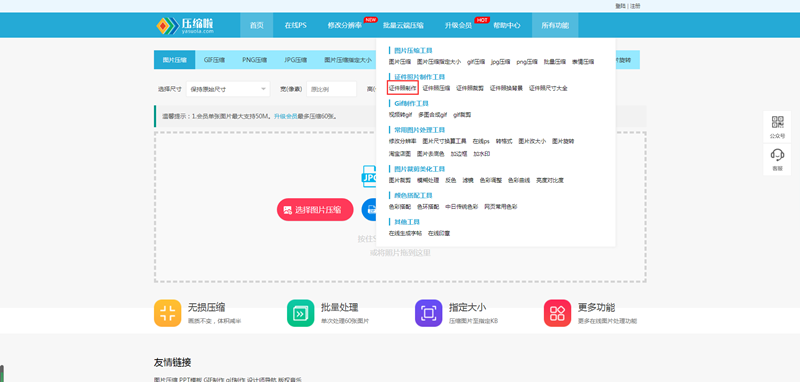The image size is (800, 382).
Task: Click the orange 无损压缩 feature icon
Action: point(167,313)
